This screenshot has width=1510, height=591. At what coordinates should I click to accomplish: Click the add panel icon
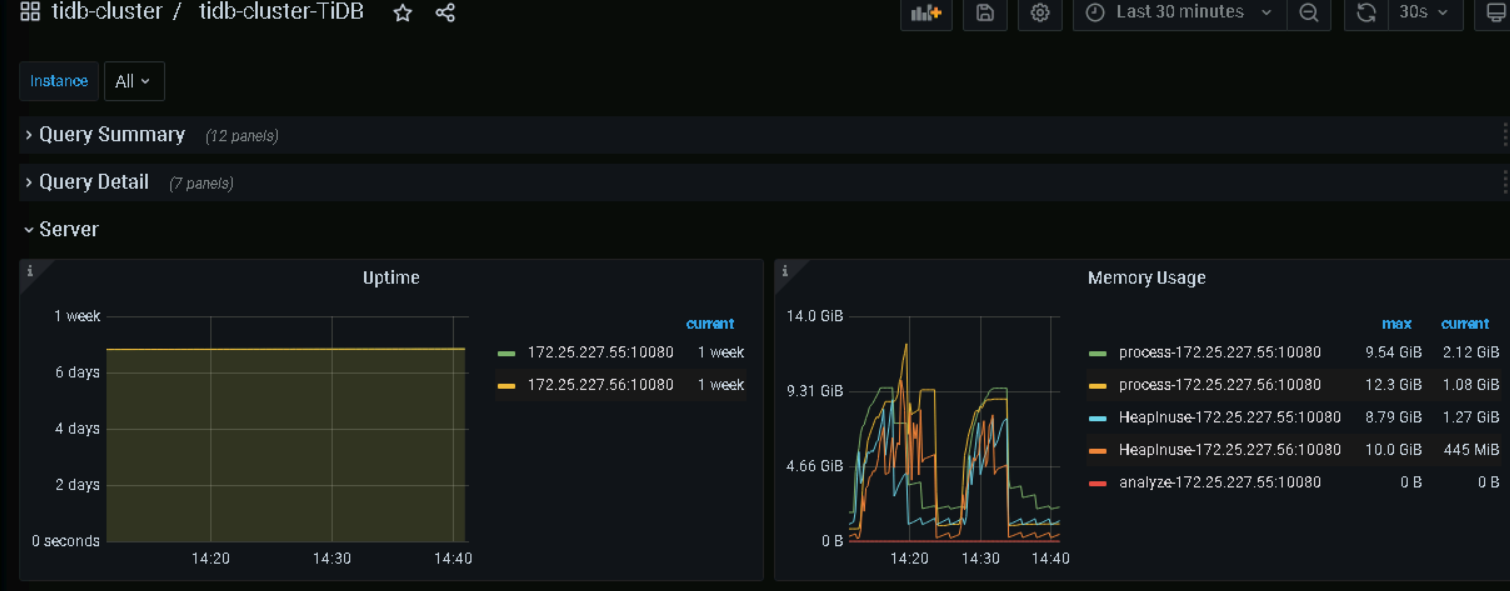(926, 13)
